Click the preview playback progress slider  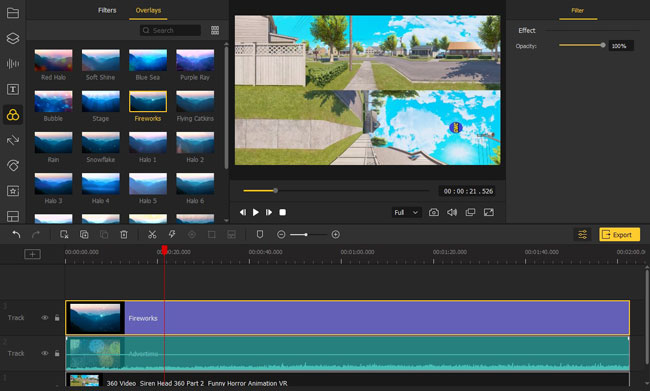336,191
